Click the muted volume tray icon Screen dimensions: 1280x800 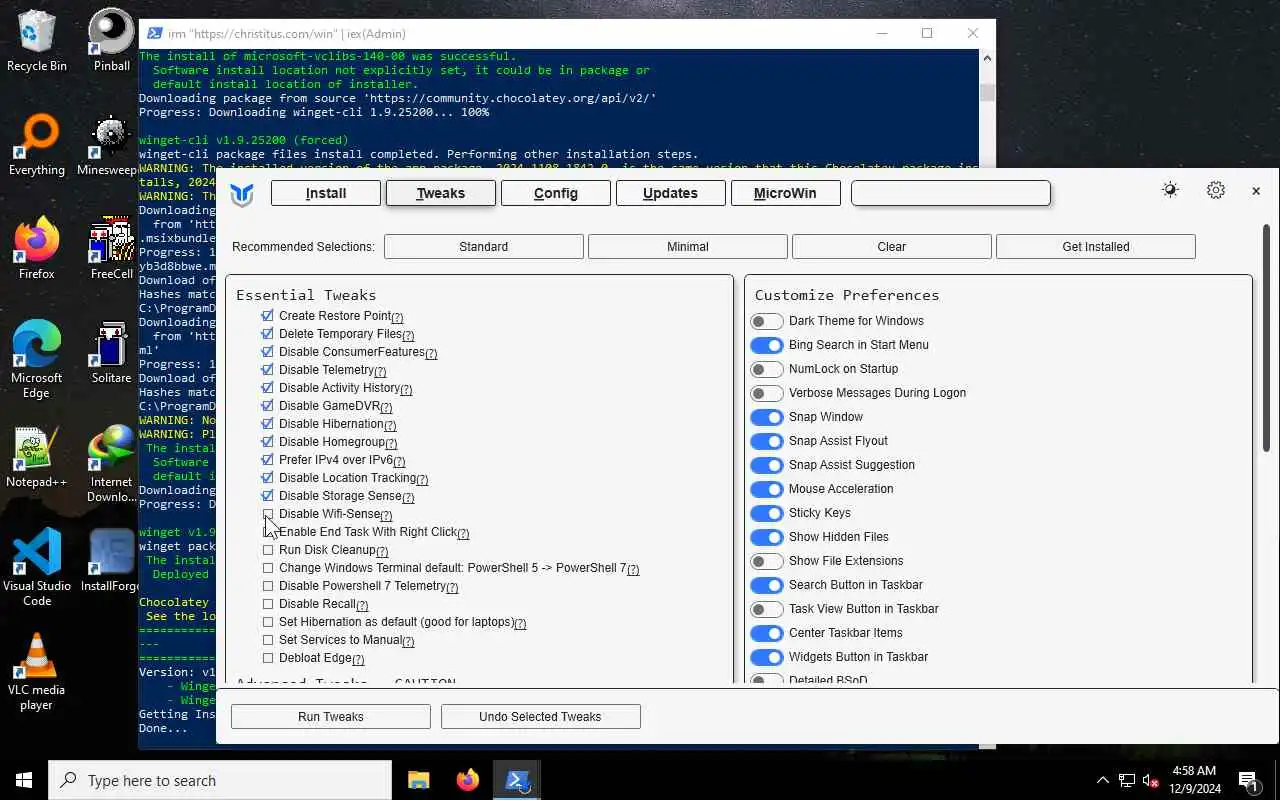coord(1150,780)
